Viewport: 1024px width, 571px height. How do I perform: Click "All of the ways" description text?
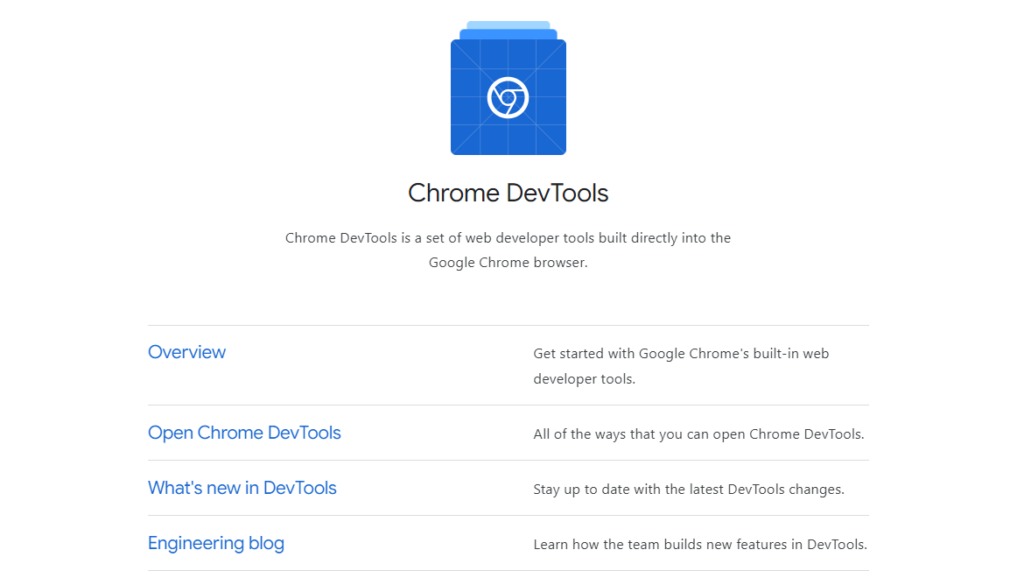[x=698, y=434]
